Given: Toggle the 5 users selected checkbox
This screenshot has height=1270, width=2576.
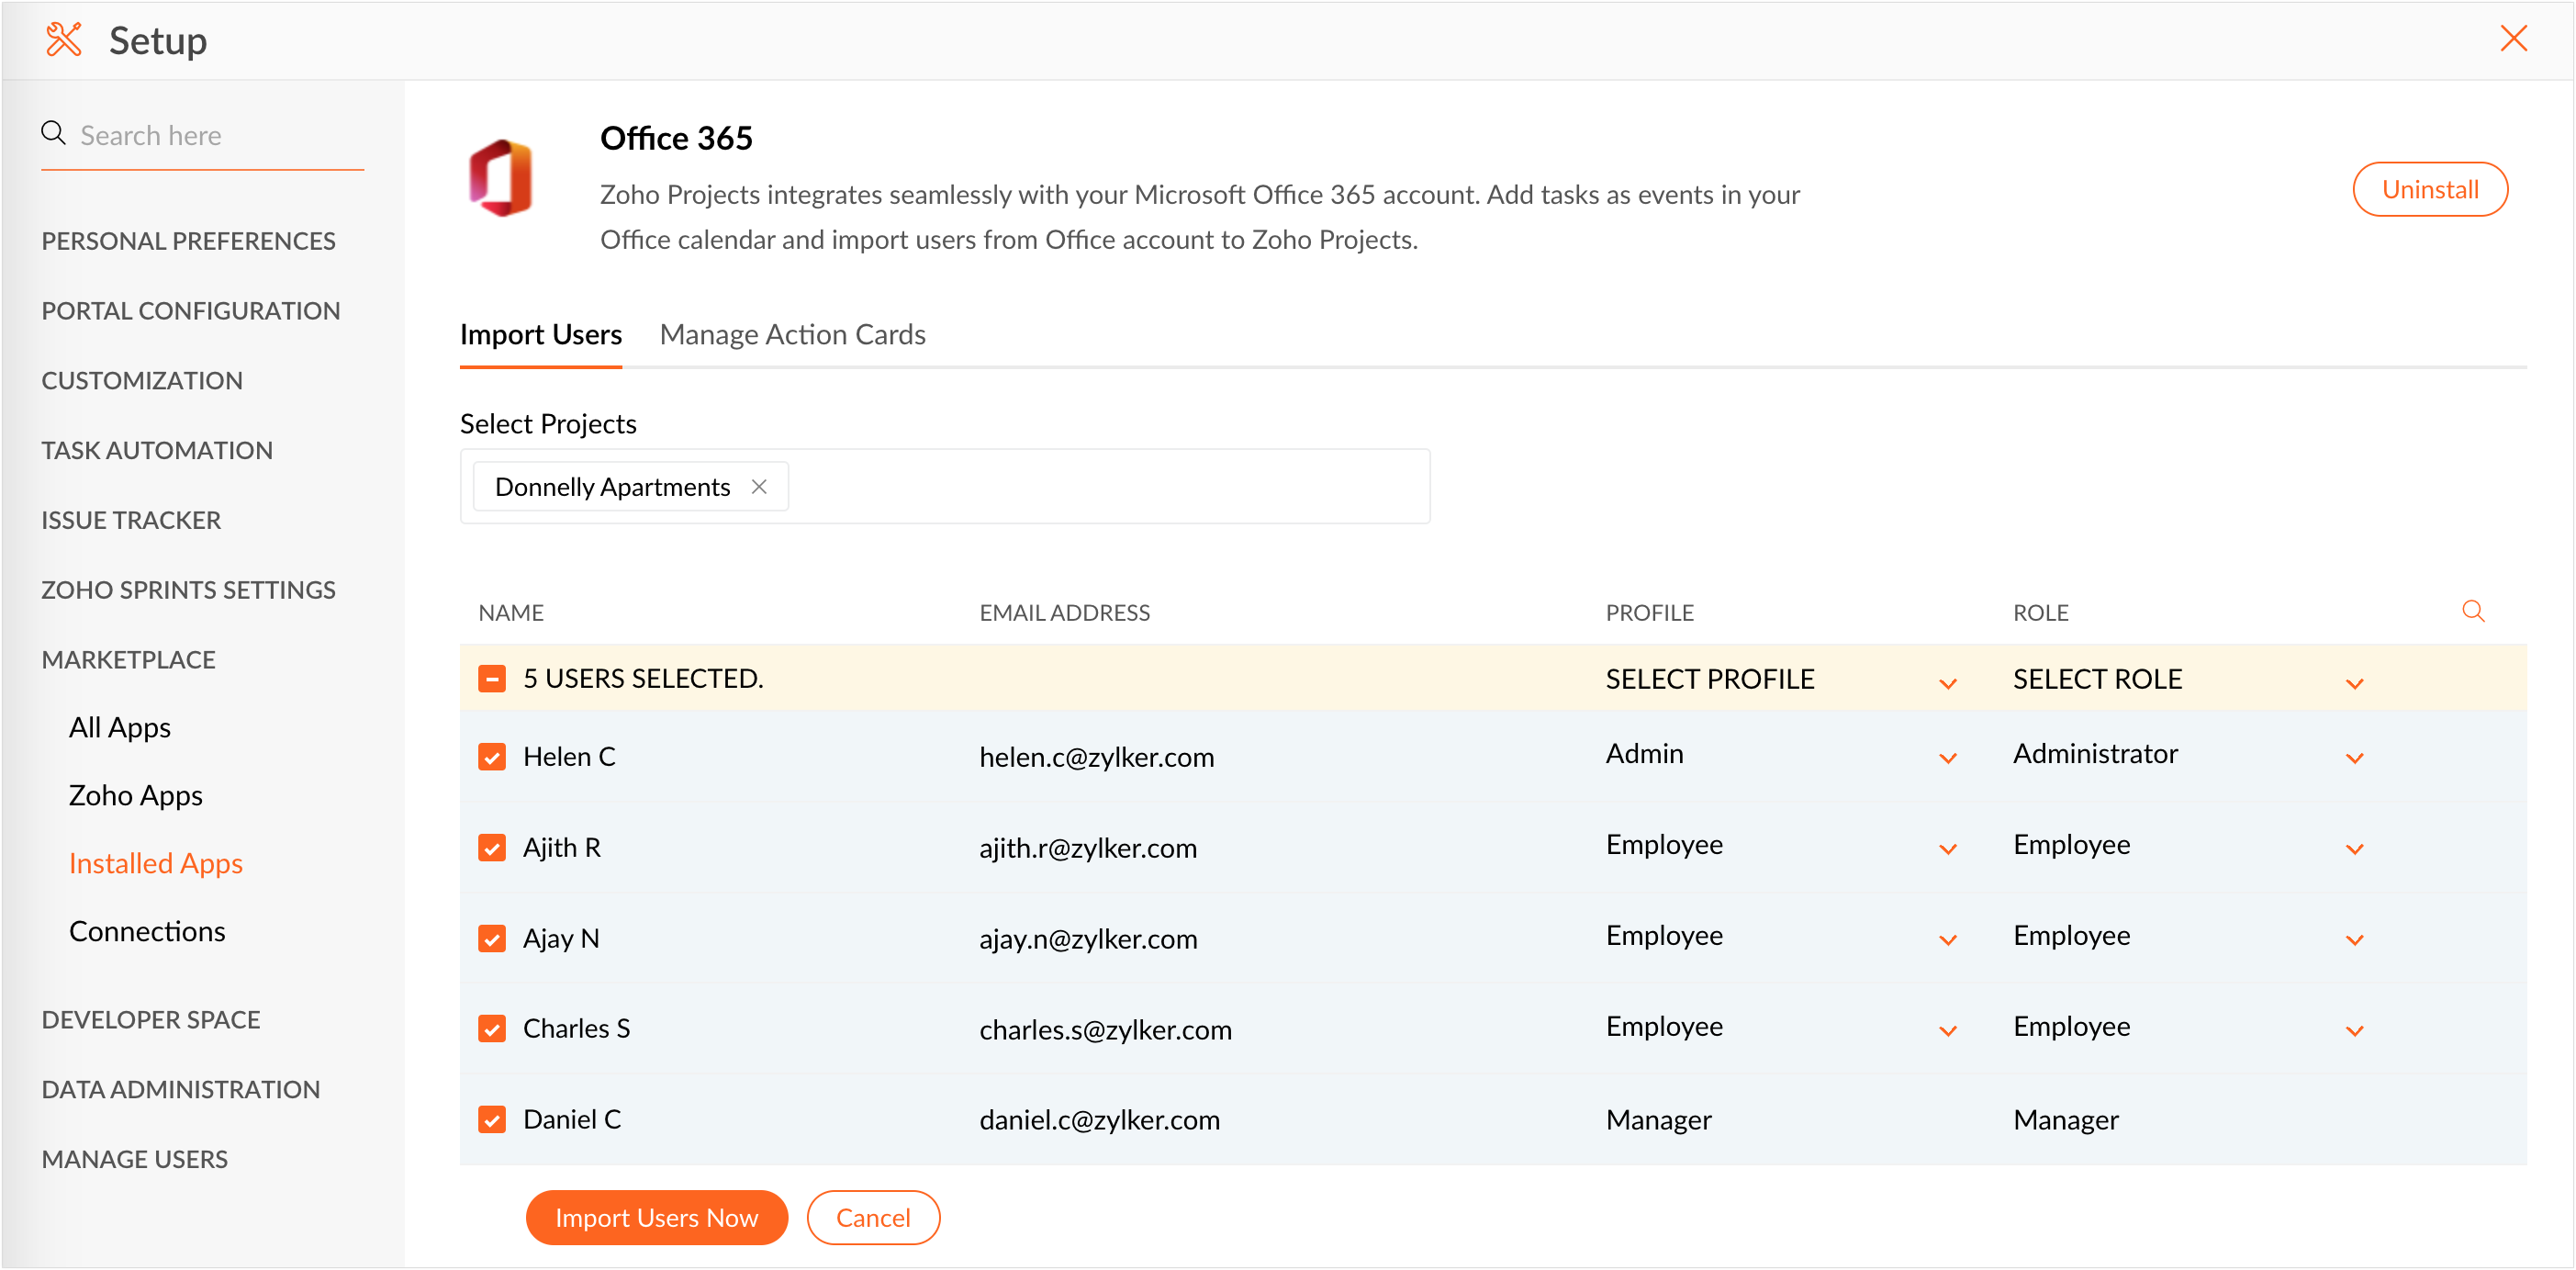Looking at the screenshot, I should (x=492, y=679).
